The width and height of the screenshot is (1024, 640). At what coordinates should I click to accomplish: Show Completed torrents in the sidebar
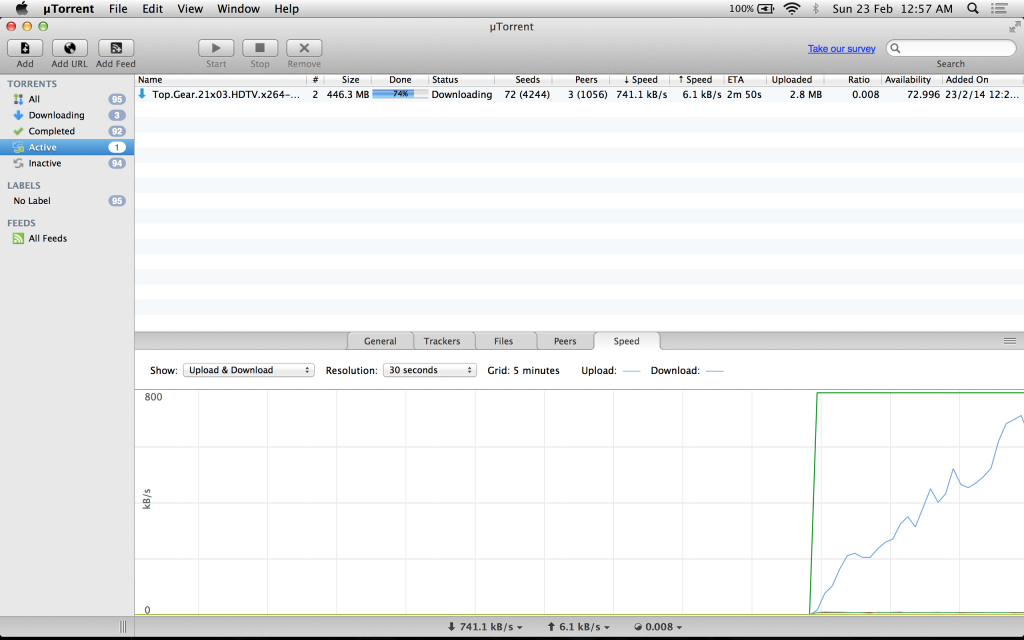(x=67, y=131)
